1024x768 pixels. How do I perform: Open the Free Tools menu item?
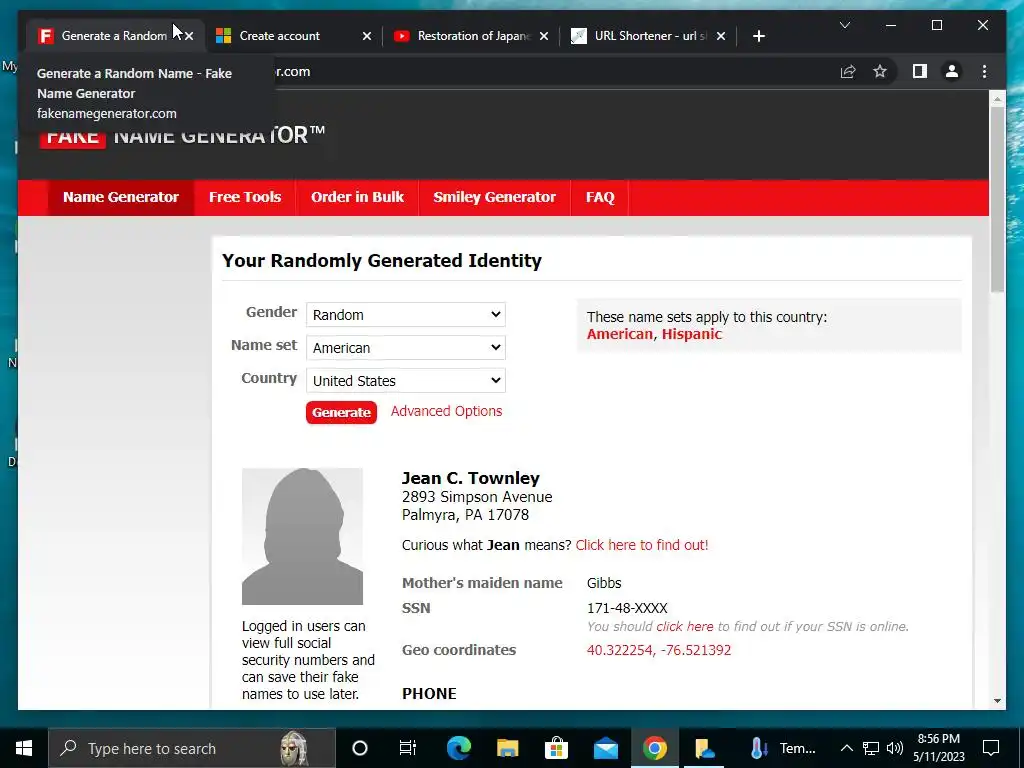[245, 197]
